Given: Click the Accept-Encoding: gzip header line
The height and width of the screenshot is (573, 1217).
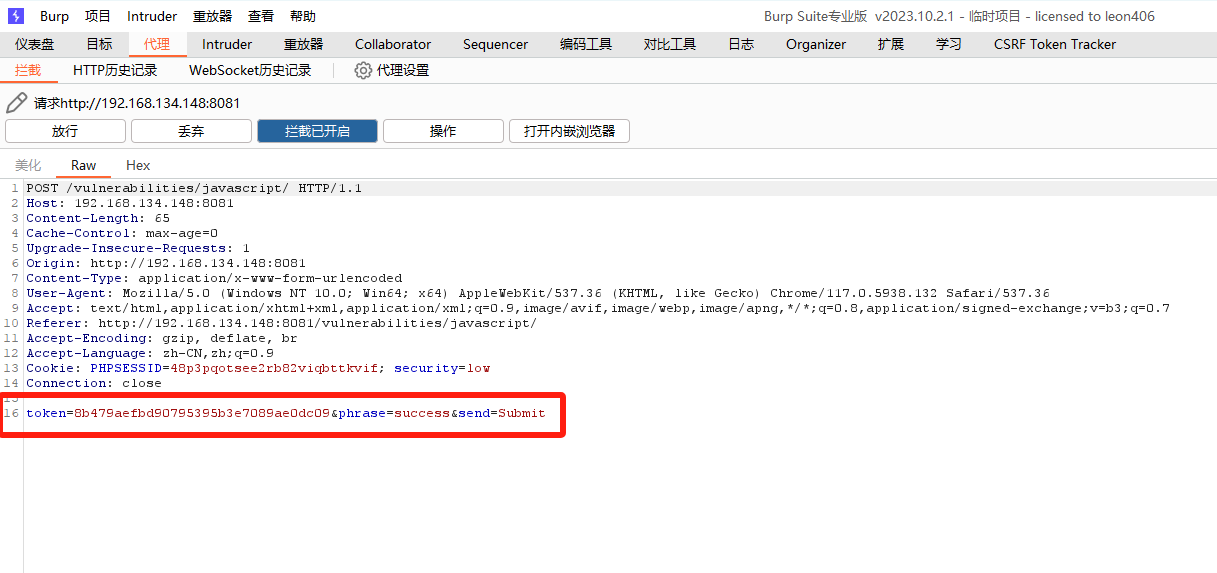Looking at the screenshot, I should tap(162, 338).
